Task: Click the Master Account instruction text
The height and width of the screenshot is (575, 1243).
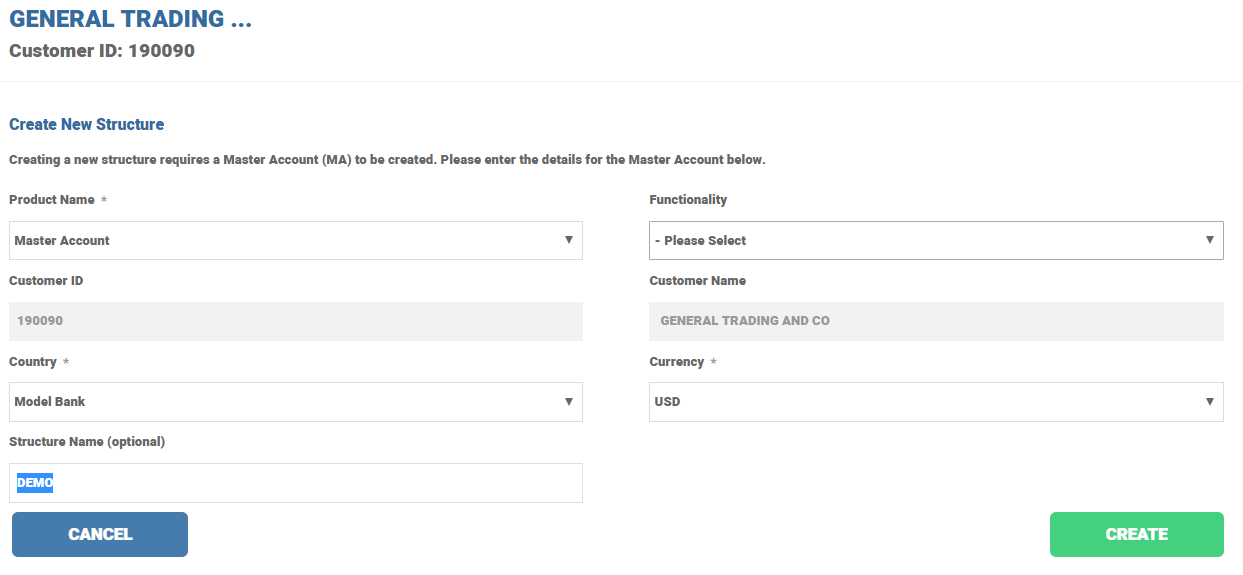Action: tap(386, 159)
